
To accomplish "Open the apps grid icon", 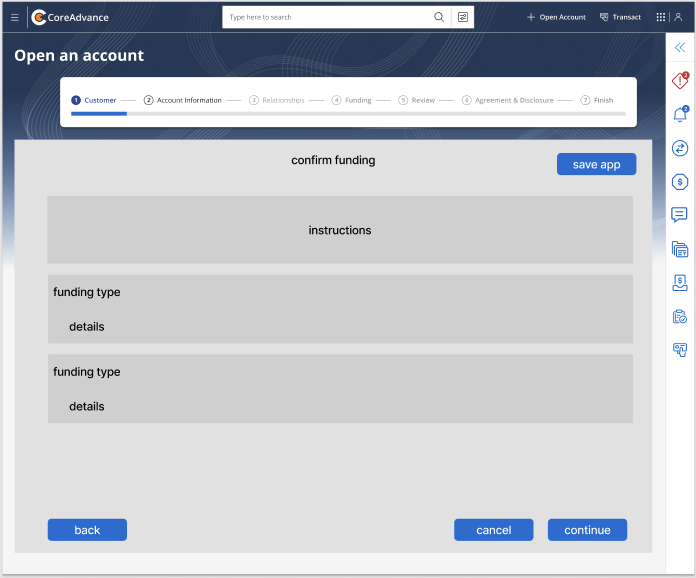I will click(660, 17).
